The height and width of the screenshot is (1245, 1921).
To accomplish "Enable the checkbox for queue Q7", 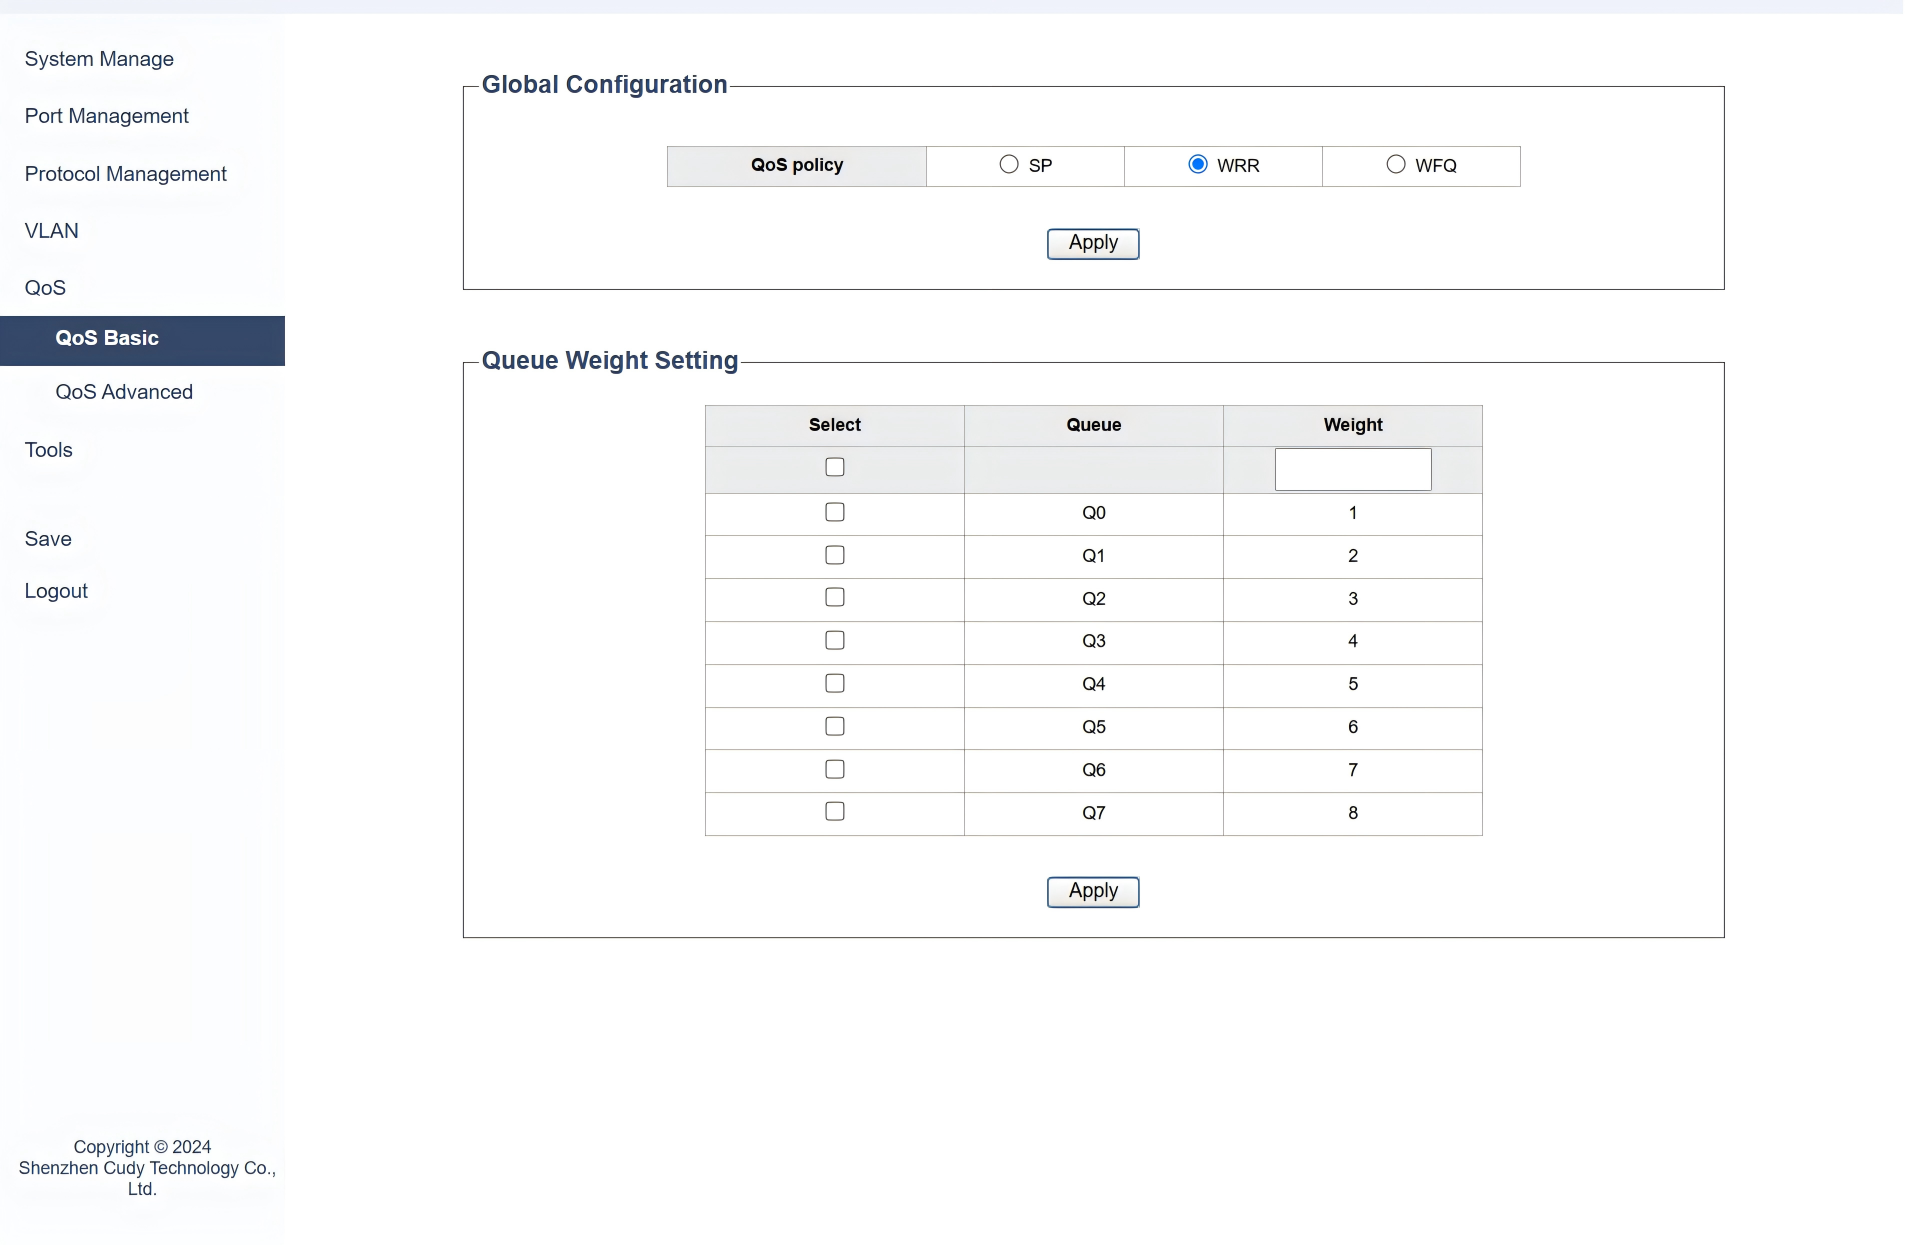I will pyautogui.click(x=834, y=811).
